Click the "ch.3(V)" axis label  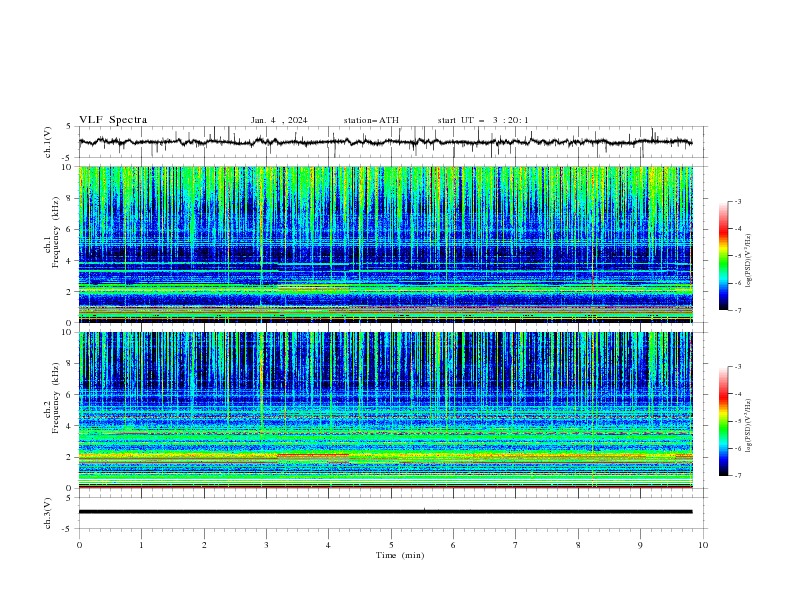point(48,513)
